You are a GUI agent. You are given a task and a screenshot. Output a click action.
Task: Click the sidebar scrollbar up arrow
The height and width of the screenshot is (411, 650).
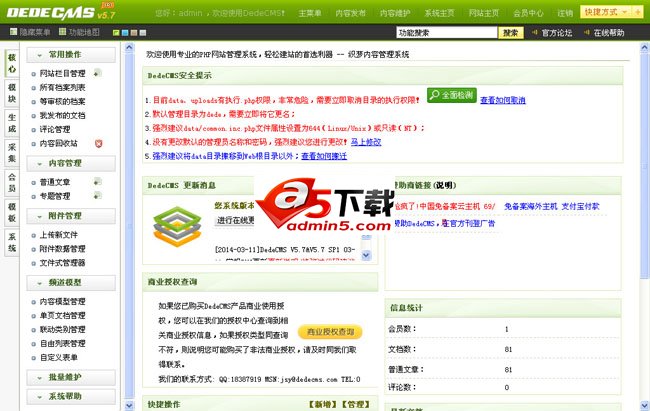tap(129, 47)
